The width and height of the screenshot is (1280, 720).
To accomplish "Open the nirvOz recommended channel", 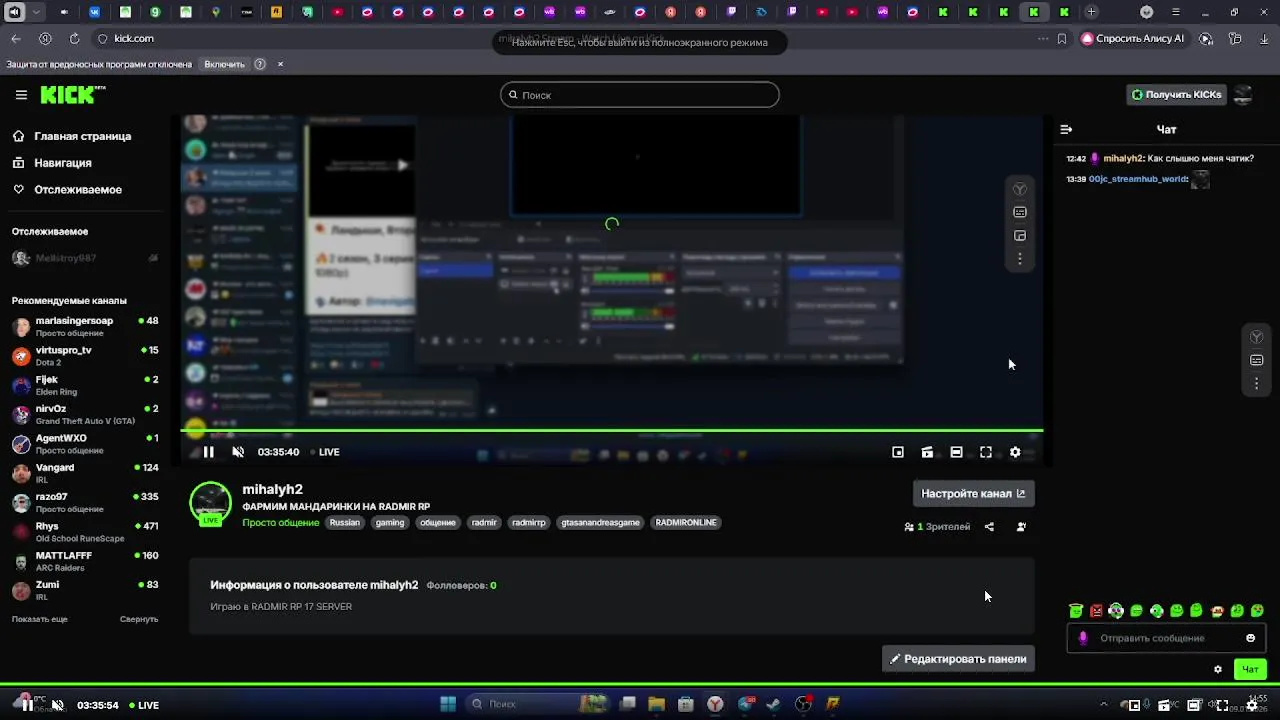I will (85, 415).
